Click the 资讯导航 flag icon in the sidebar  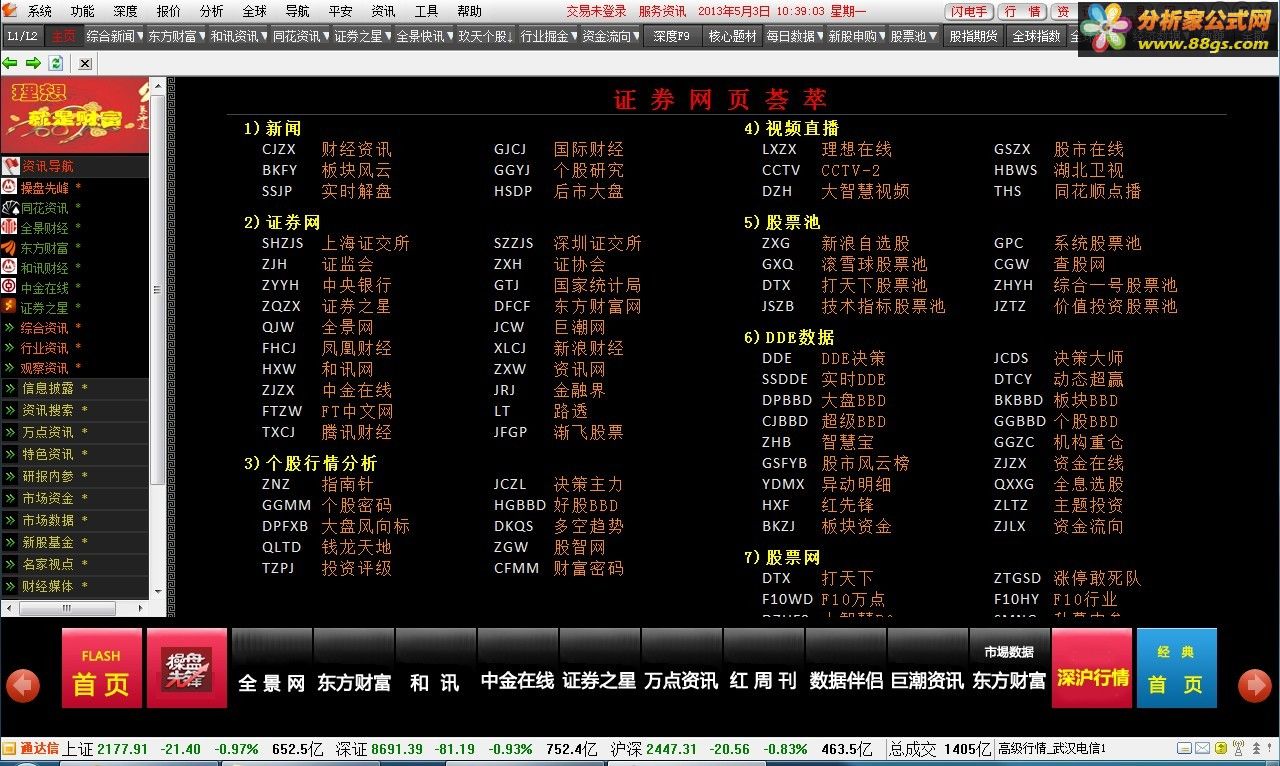click(x=10, y=166)
